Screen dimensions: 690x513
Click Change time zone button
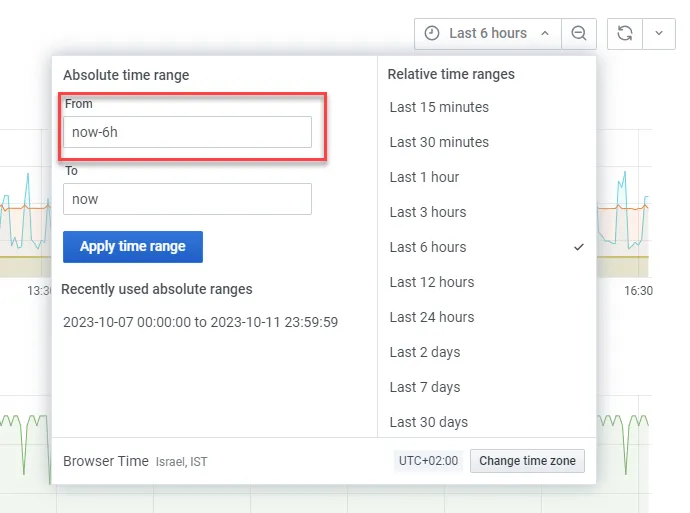(527, 461)
